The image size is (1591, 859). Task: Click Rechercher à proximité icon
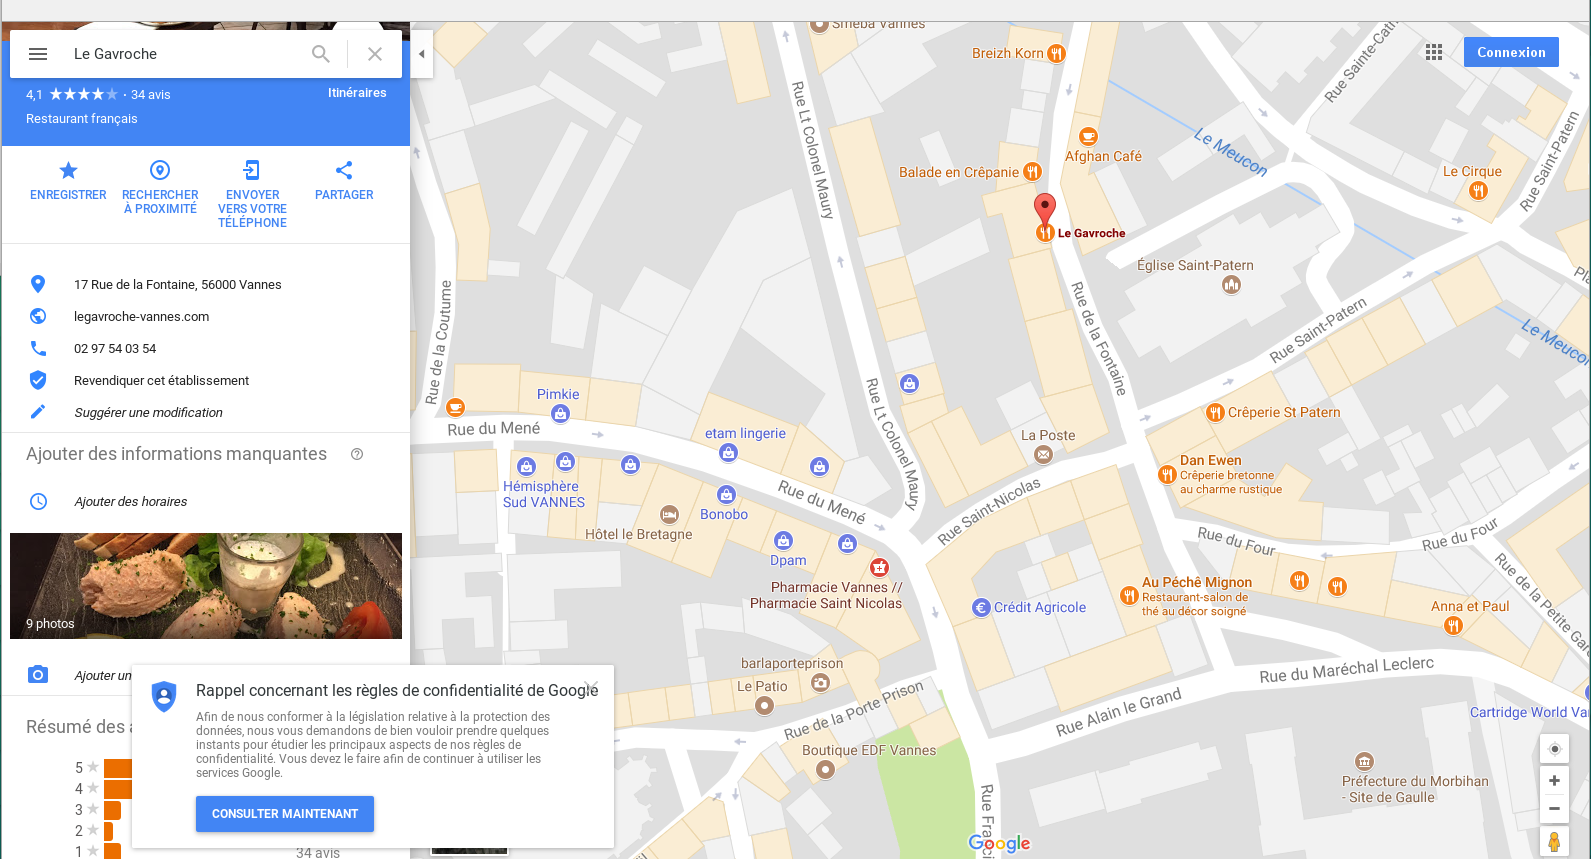(x=160, y=171)
